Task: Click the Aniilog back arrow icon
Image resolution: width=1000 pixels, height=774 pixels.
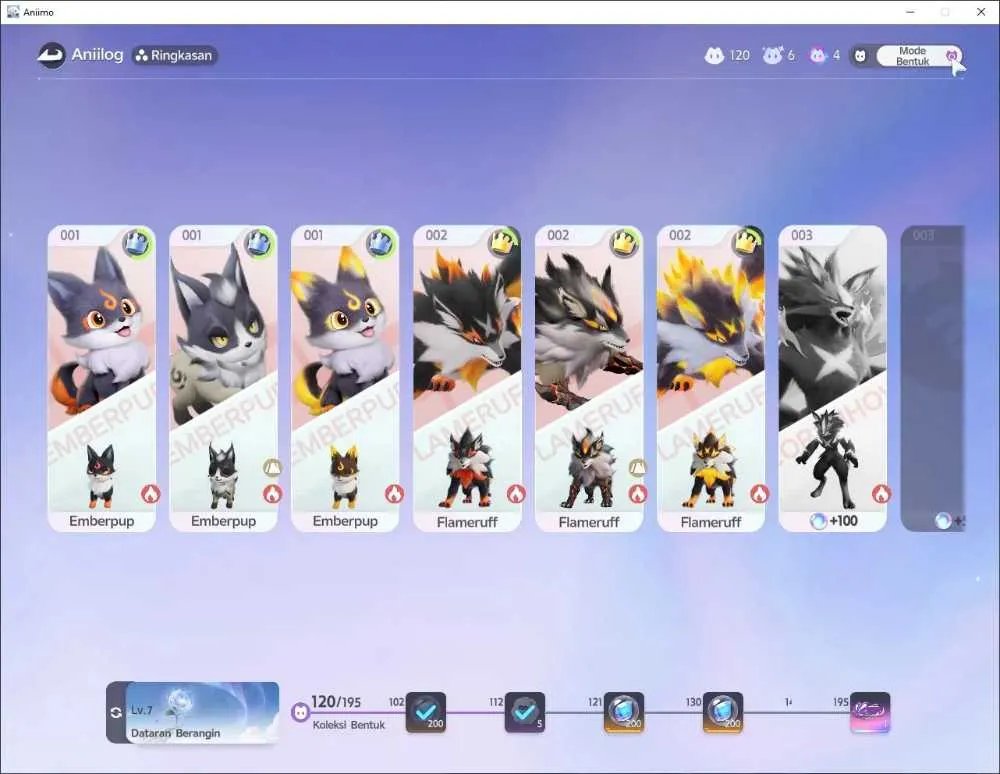Action: coord(51,55)
